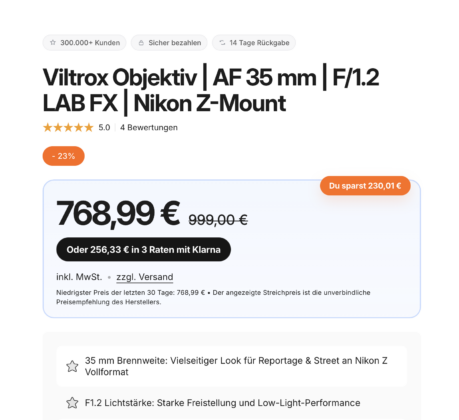Viewport: 459px width, 420px height.
Task: Click the lock icon beside Sicher bezahlen
Action: pos(141,43)
